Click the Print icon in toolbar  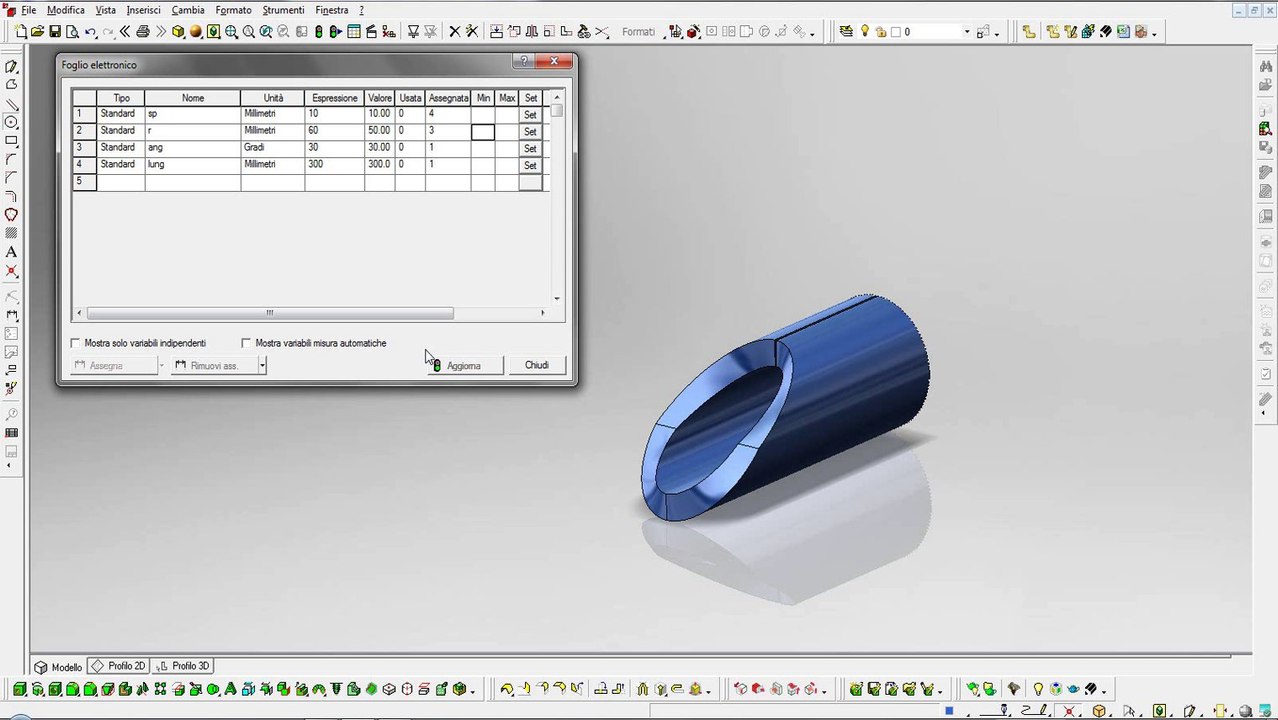tap(143, 32)
